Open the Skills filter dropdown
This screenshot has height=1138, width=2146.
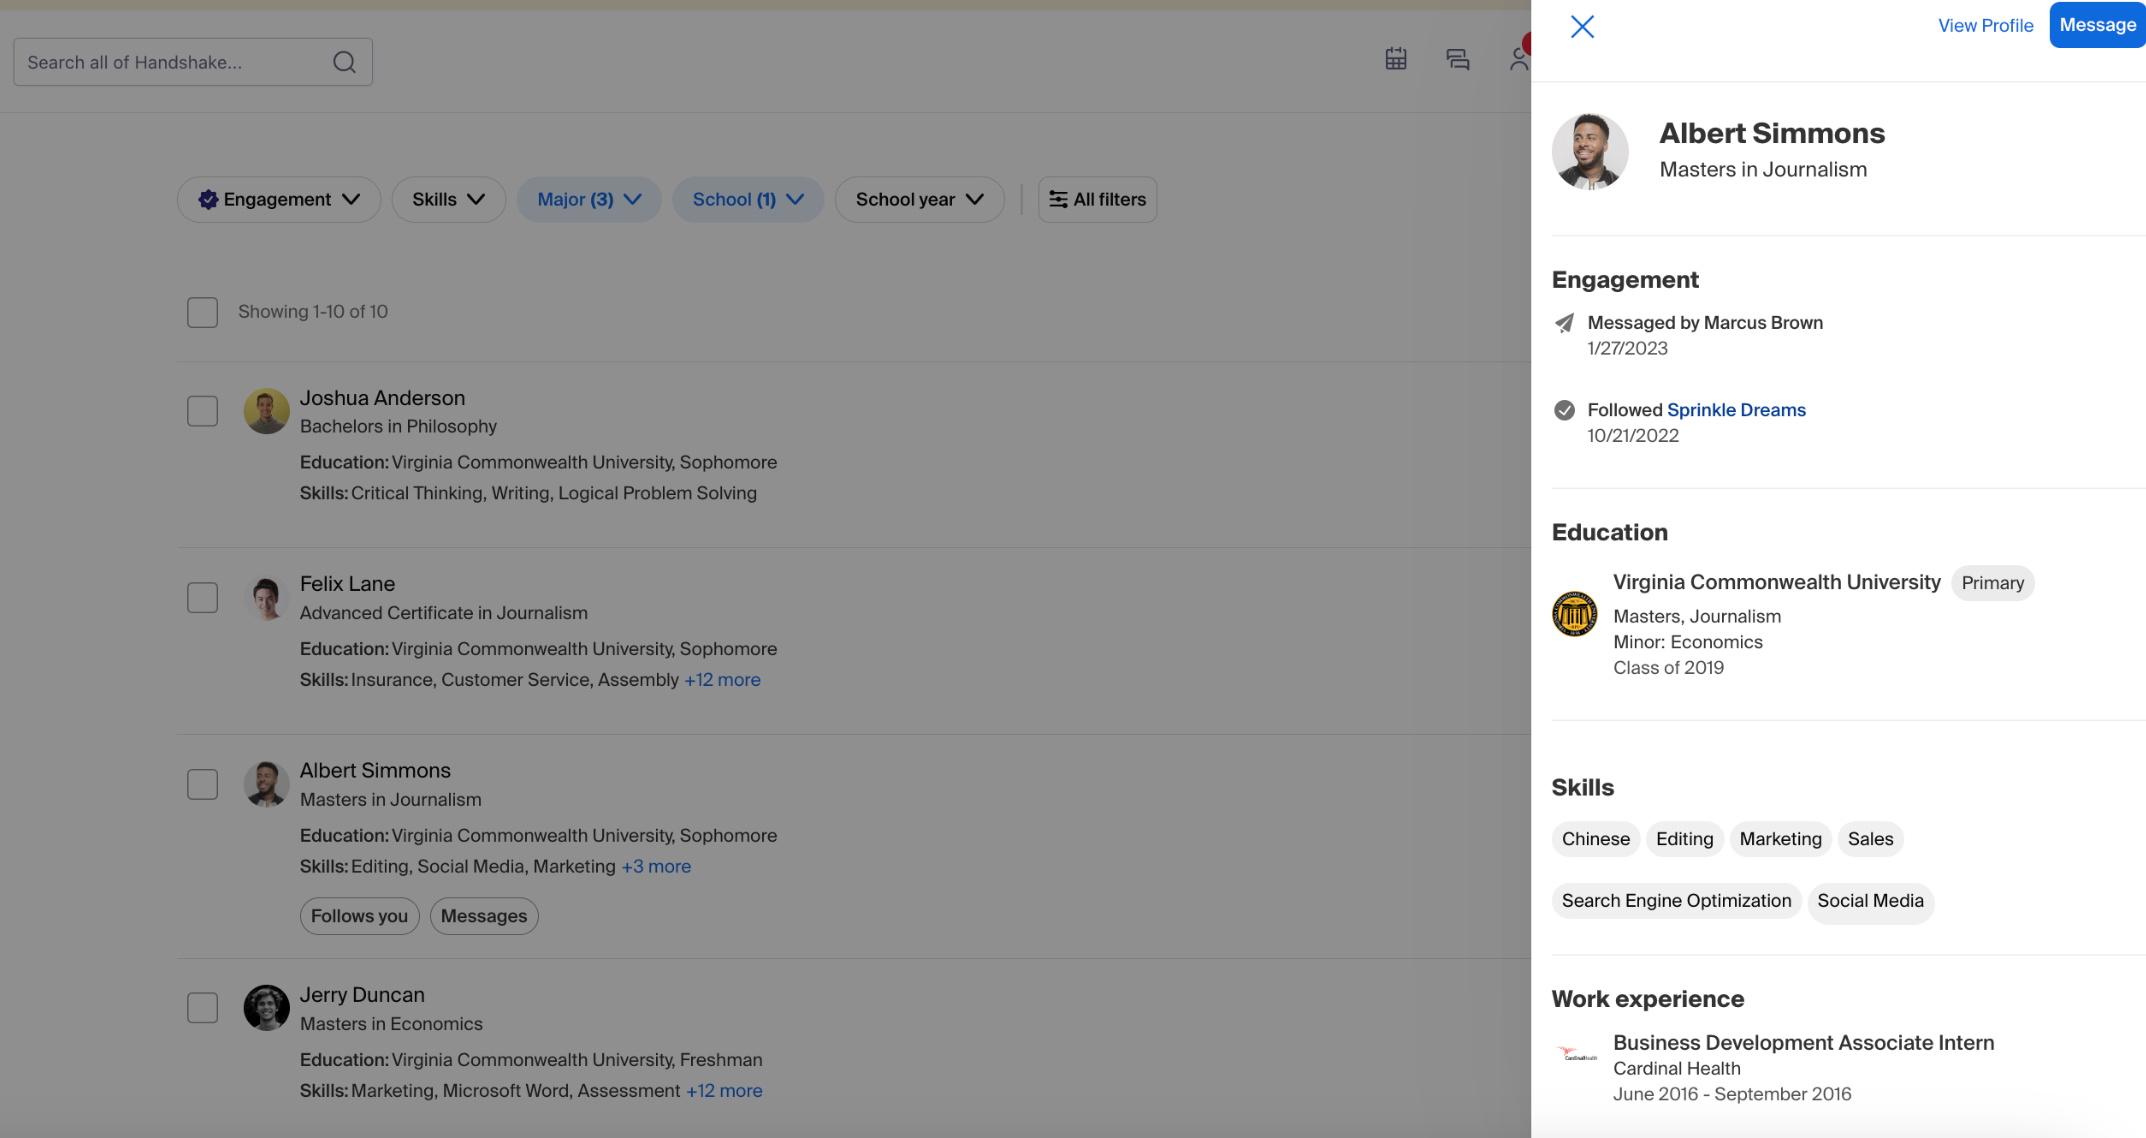coord(448,199)
